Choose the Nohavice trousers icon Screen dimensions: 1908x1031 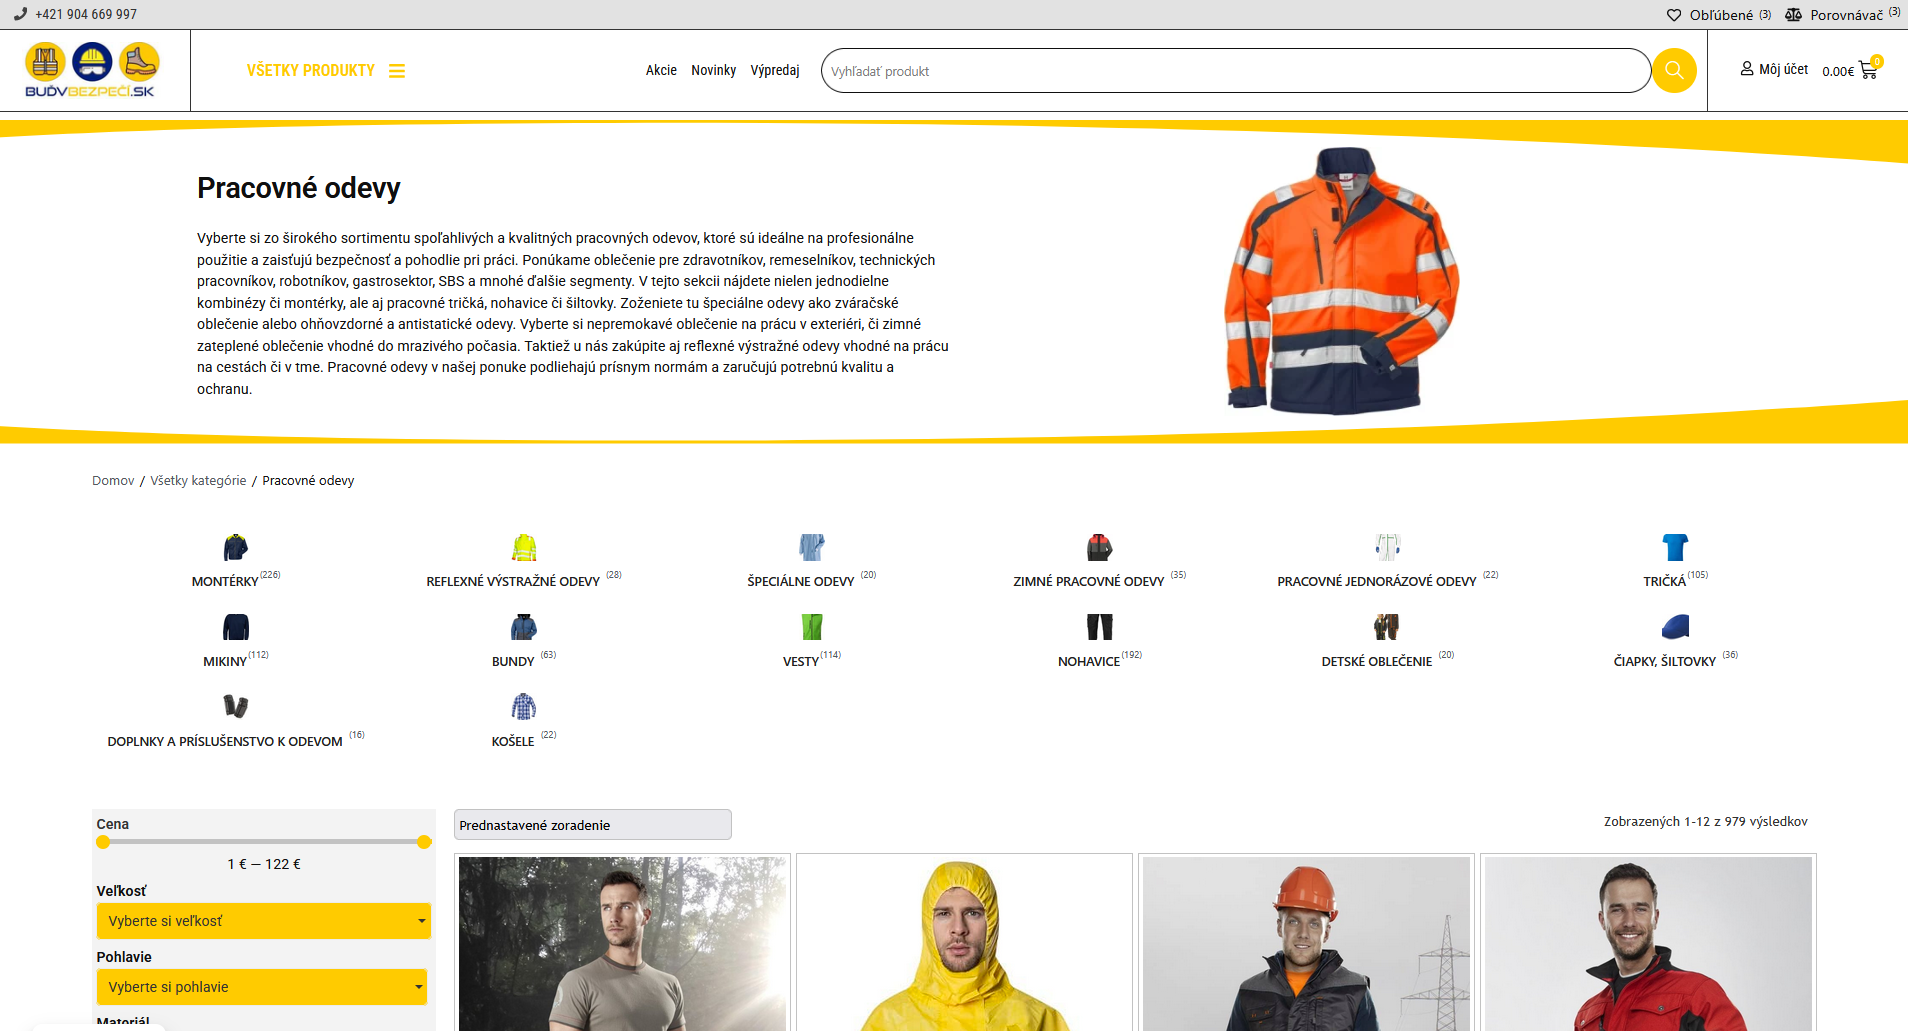click(x=1099, y=627)
